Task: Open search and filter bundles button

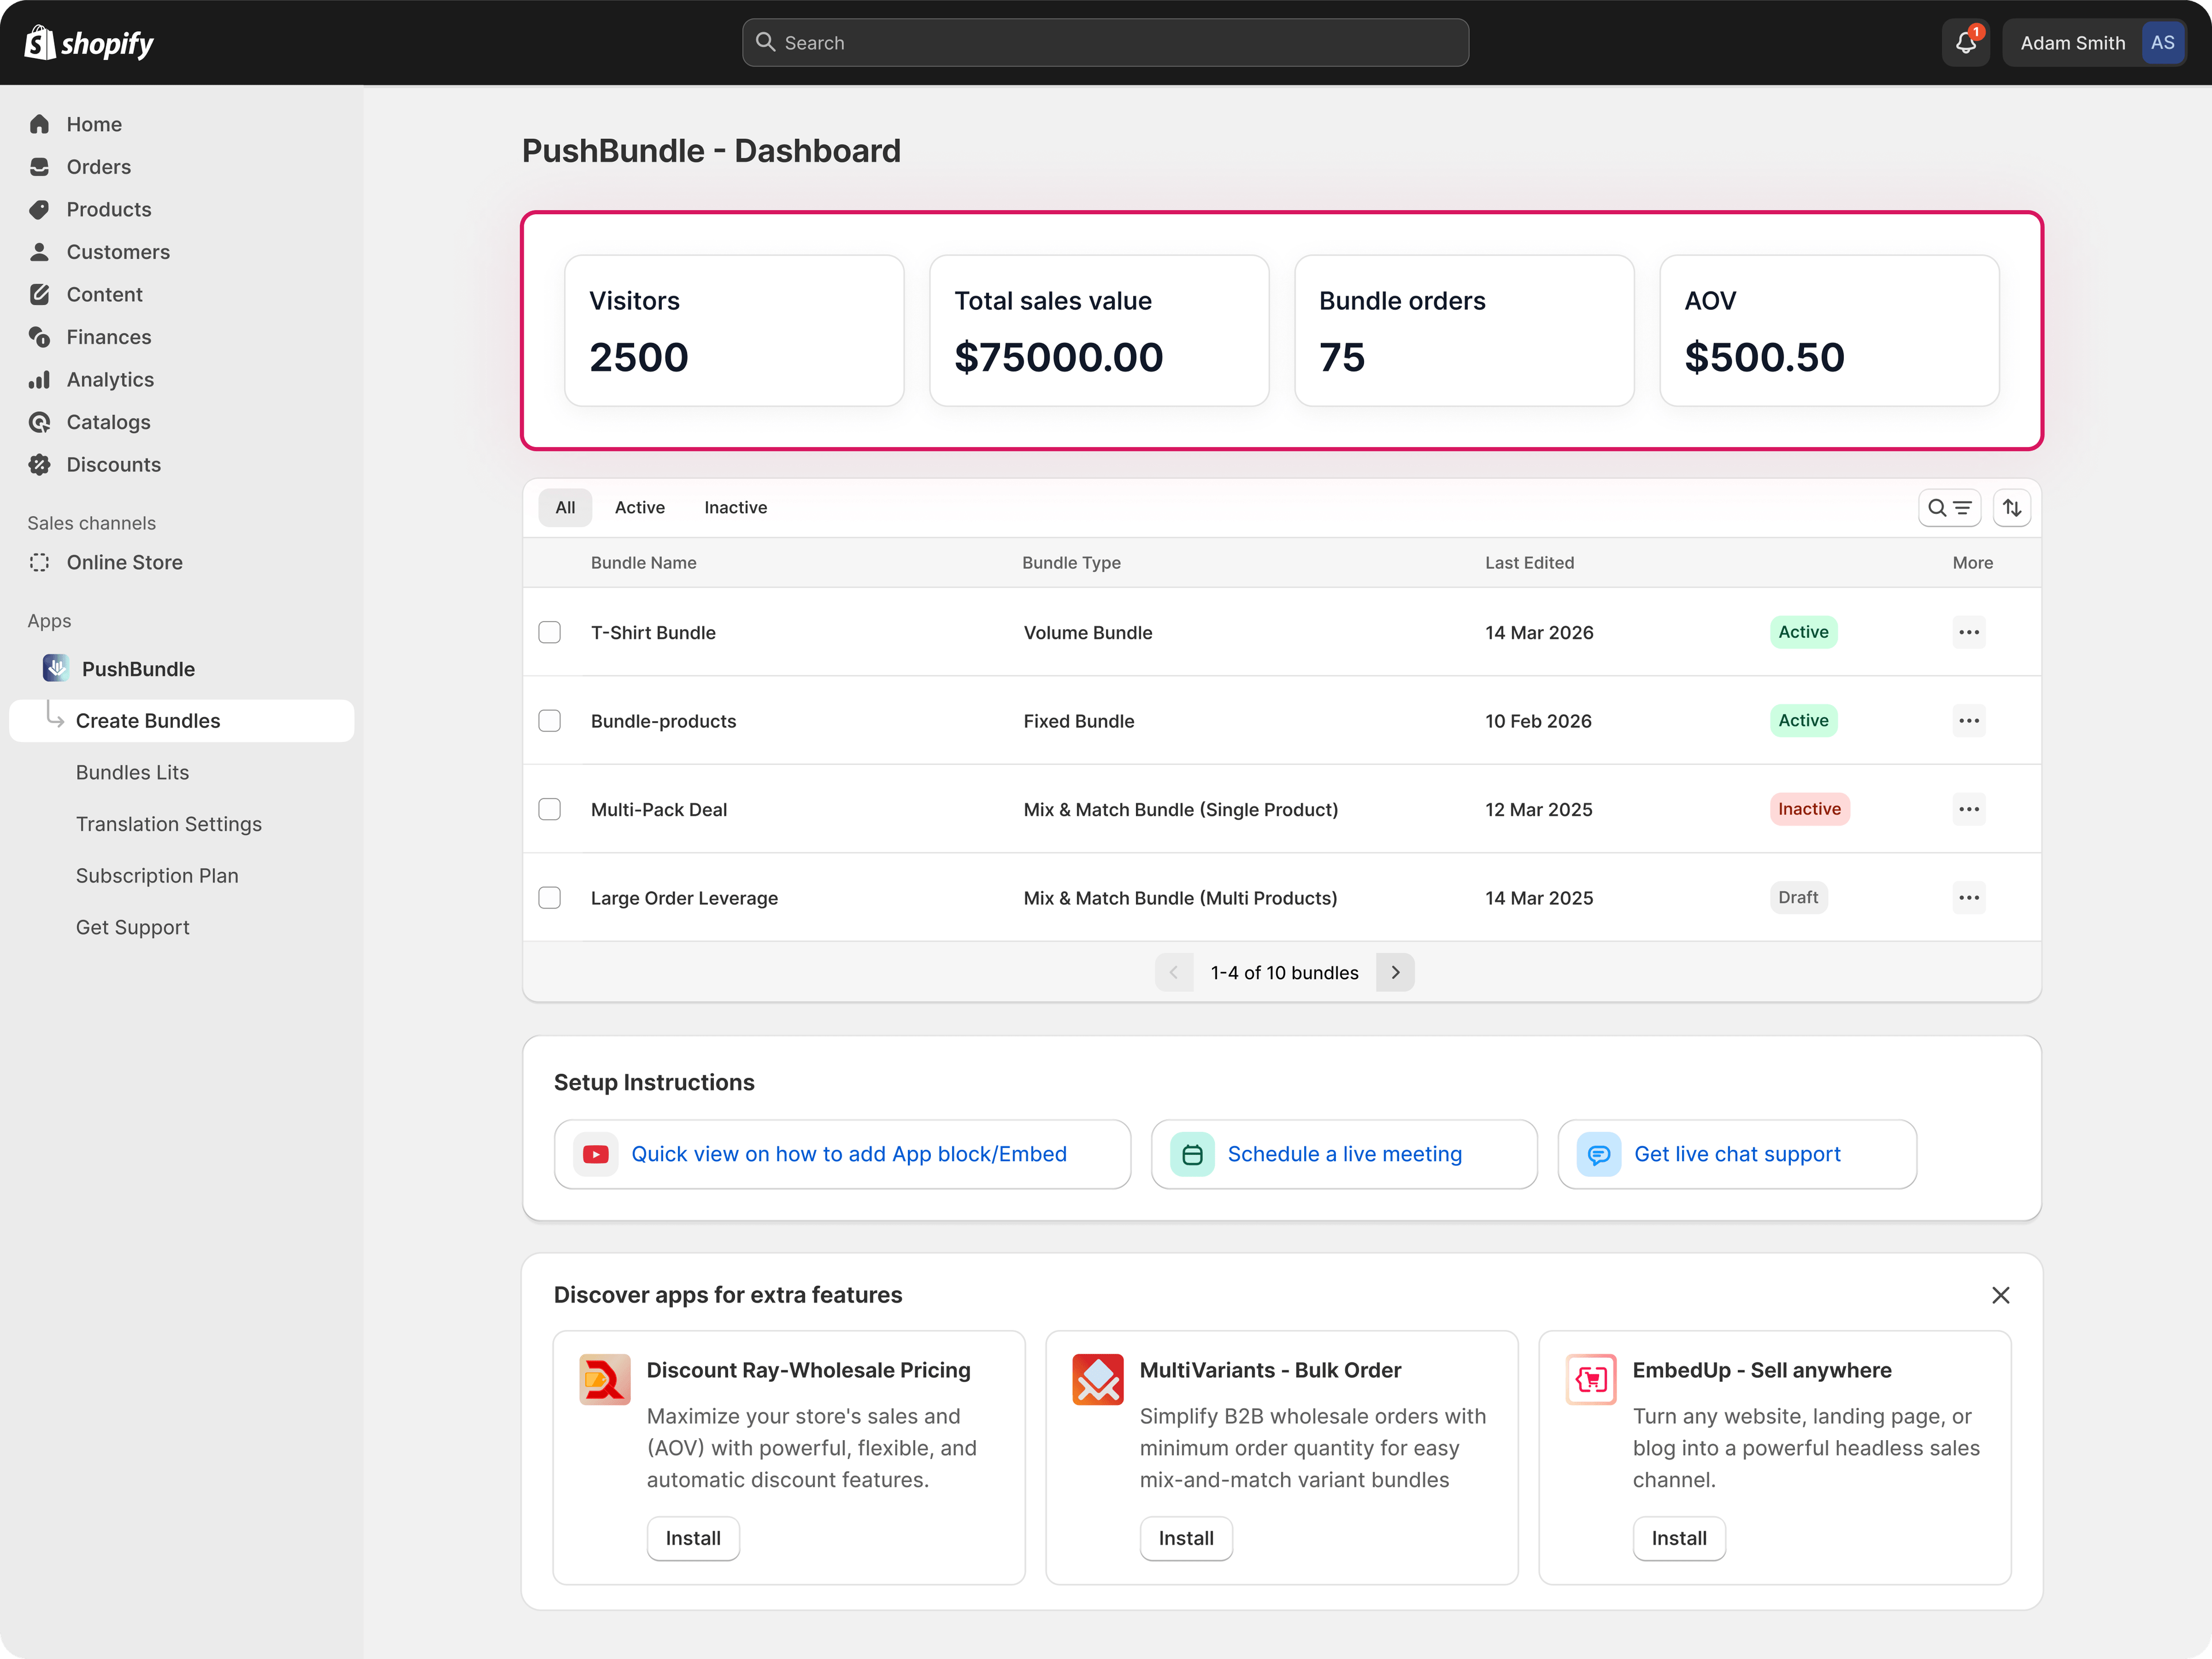Action: coord(1949,508)
